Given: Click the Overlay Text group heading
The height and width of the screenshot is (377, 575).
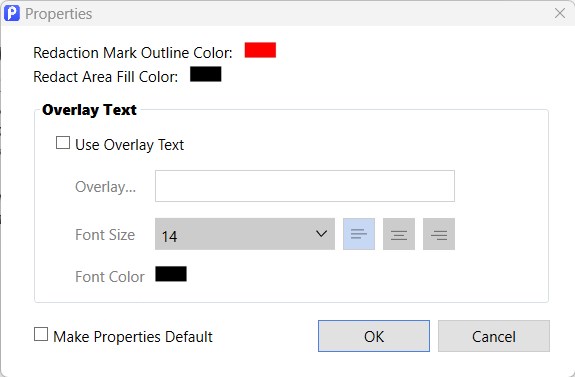Looking at the screenshot, I should click(89, 110).
